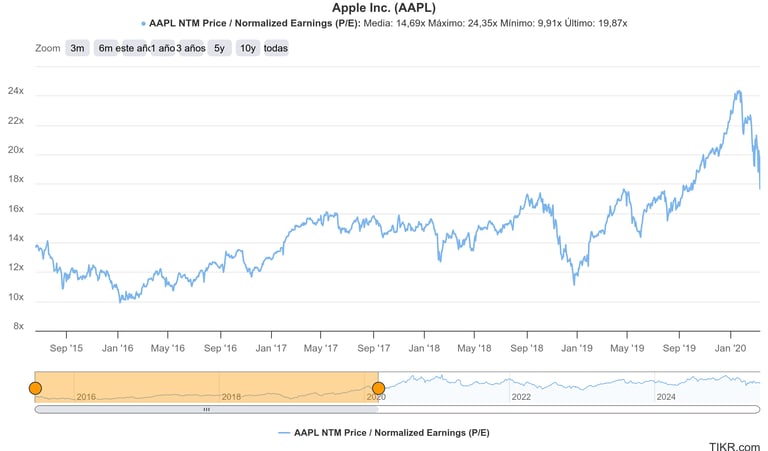Grab the left orange navigator handle
Image resolution: width=768 pixels, height=451 pixels.
tap(35, 388)
